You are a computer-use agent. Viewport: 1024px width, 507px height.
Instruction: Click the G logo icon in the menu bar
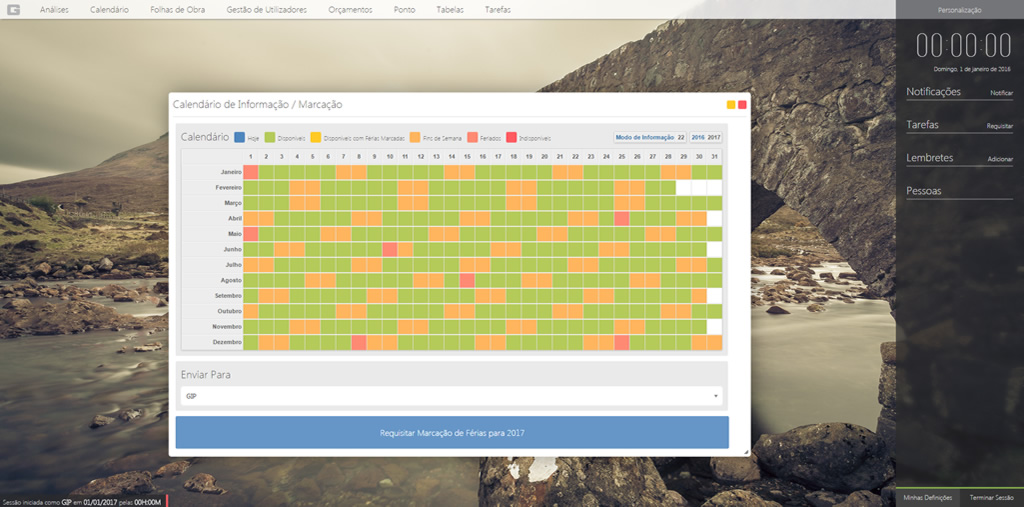[14, 9]
